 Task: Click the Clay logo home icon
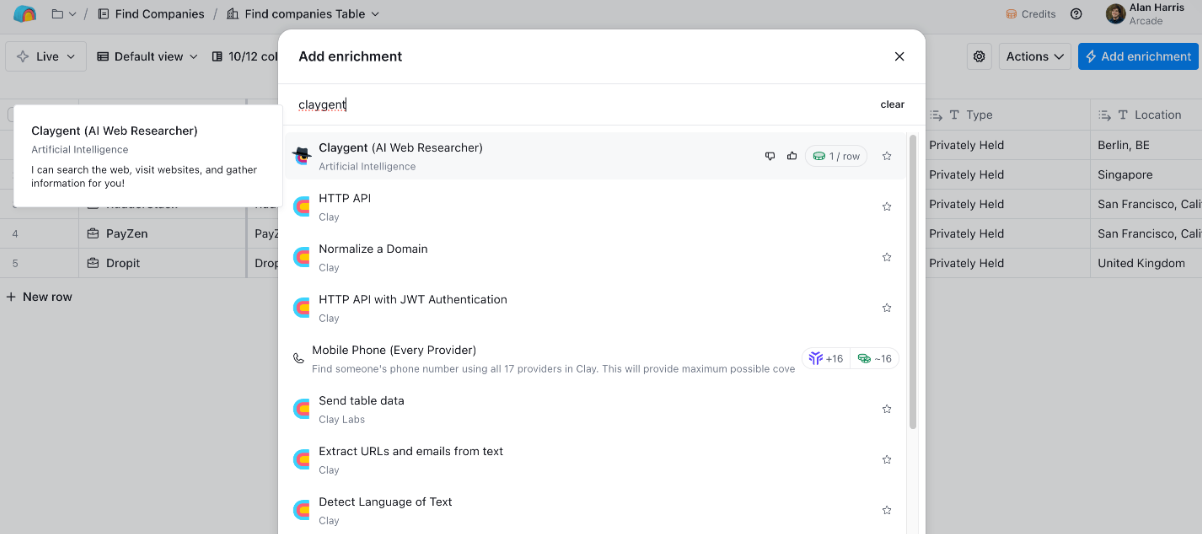coord(25,14)
